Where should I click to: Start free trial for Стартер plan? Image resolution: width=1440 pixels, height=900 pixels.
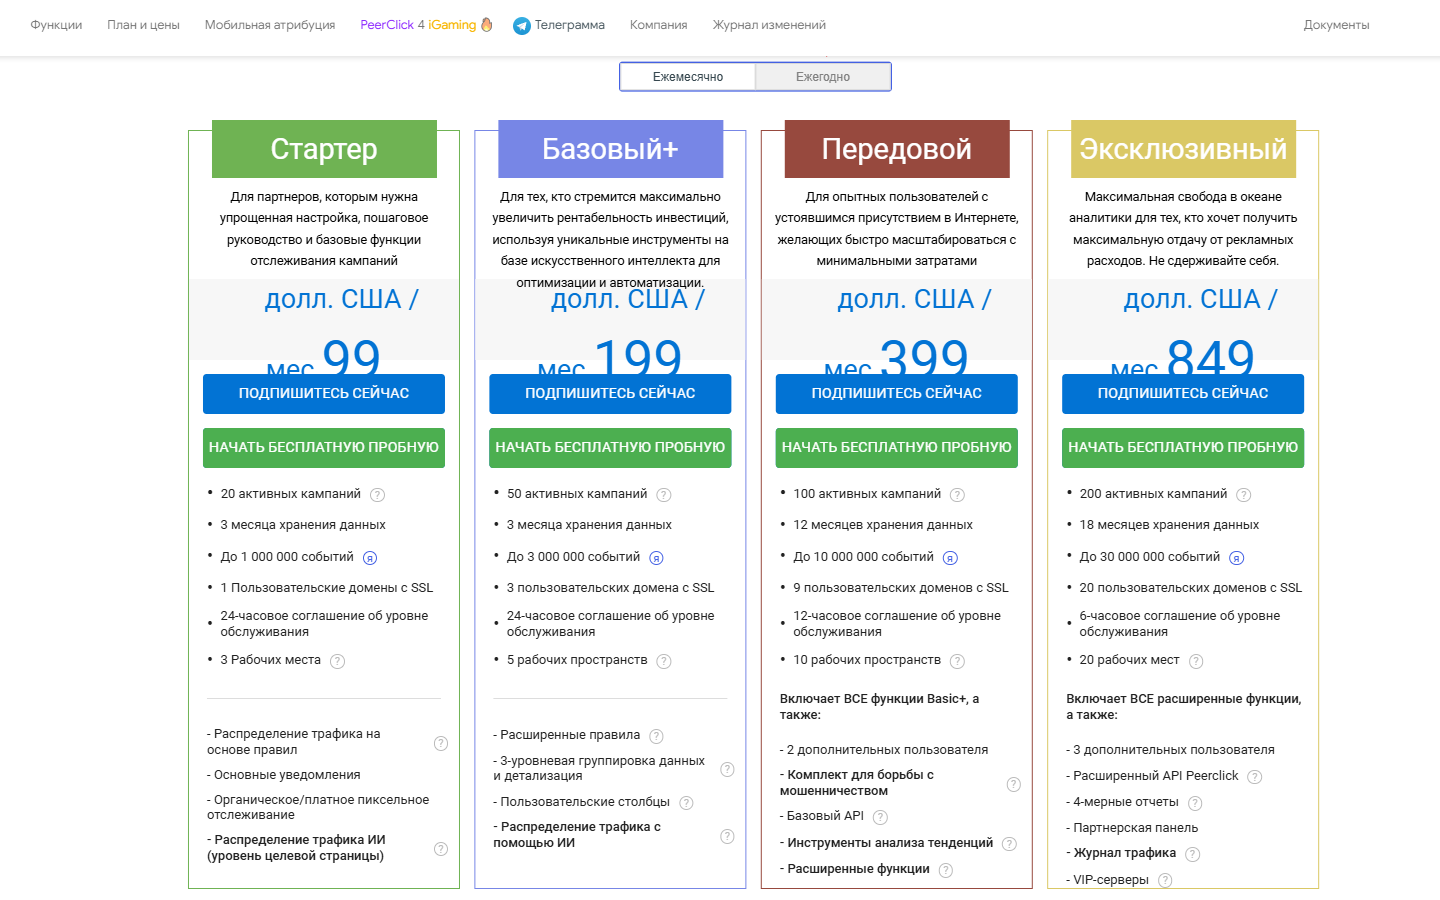pyautogui.click(x=324, y=448)
